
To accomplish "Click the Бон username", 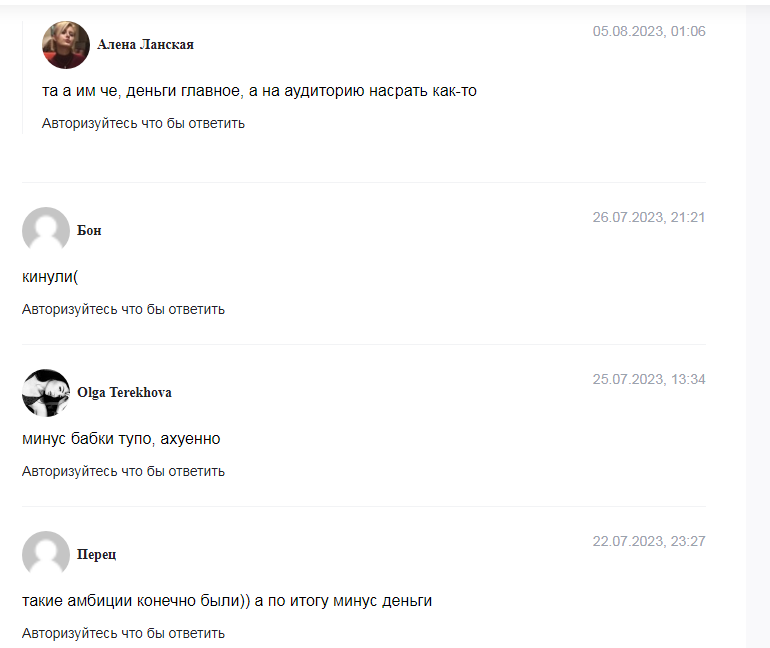I will pyautogui.click(x=89, y=230).
